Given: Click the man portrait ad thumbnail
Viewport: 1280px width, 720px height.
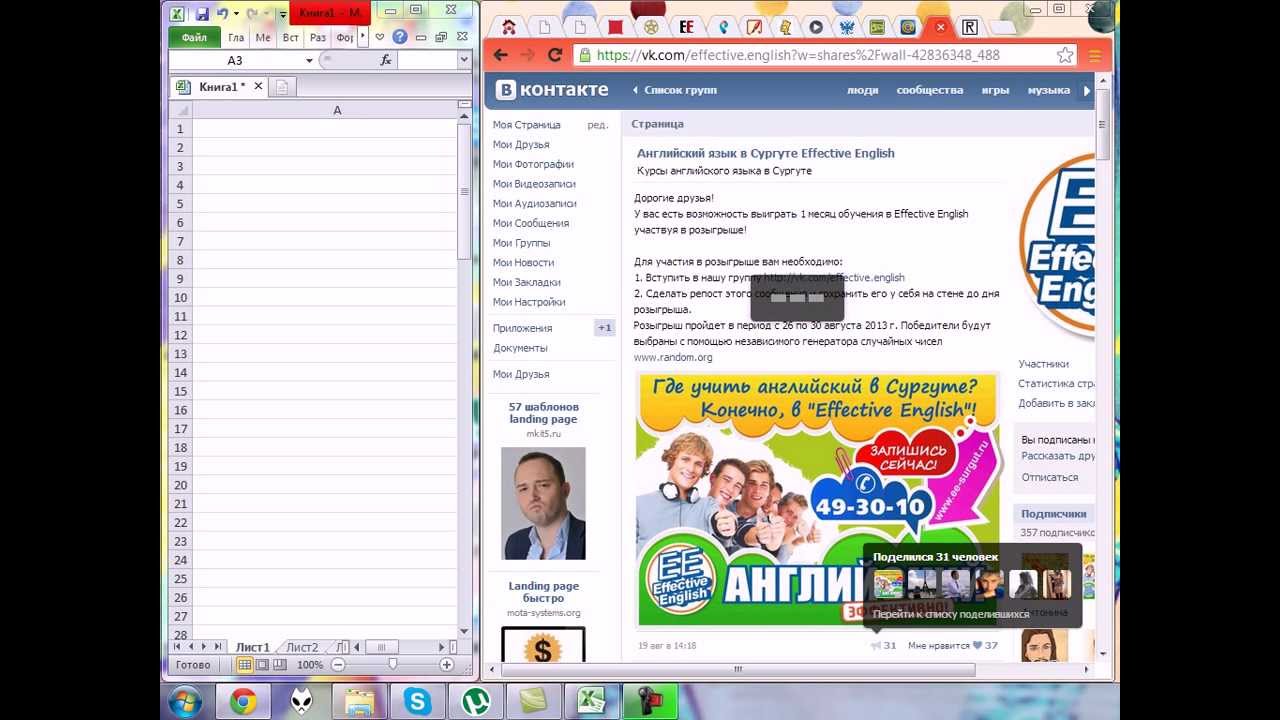Looking at the screenshot, I should [x=543, y=503].
